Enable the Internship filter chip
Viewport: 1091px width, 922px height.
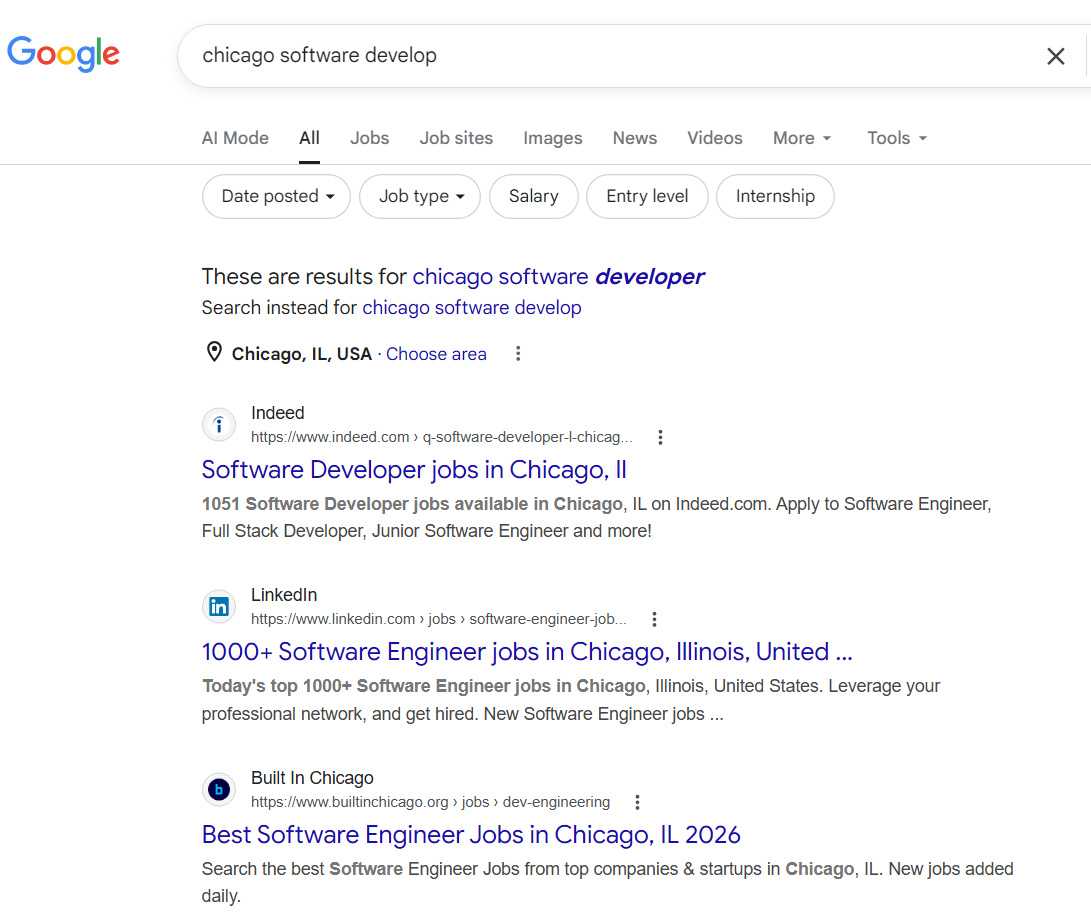(x=775, y=196)
